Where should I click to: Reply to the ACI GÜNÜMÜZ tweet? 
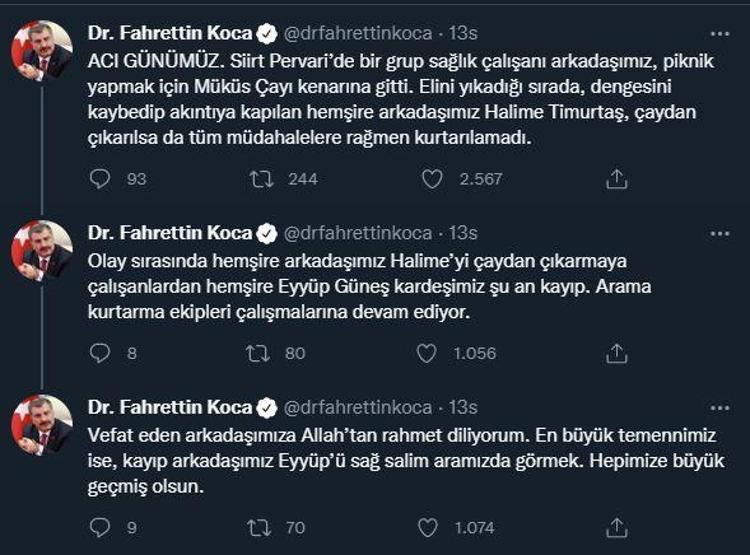point(100,179)
